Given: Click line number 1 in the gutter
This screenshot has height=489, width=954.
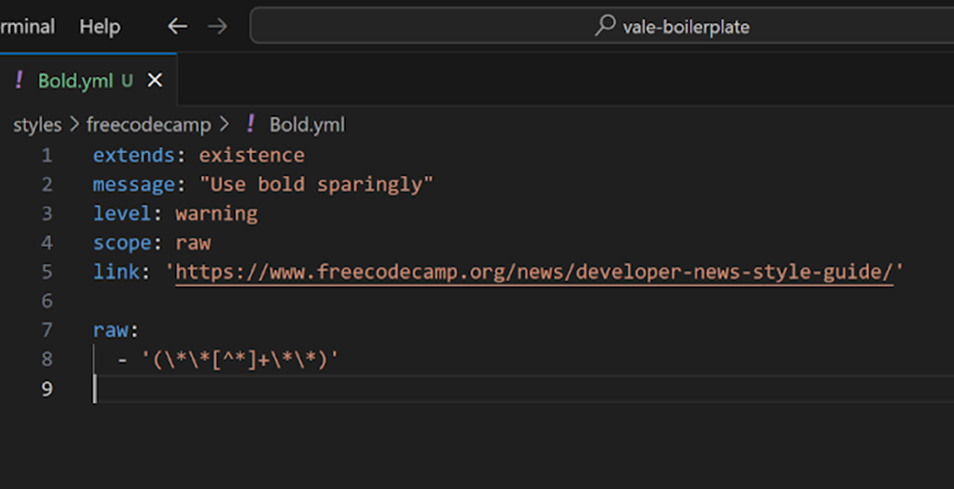Looking at the screenshot, I should pyautogui.click(x=47, y=156).
